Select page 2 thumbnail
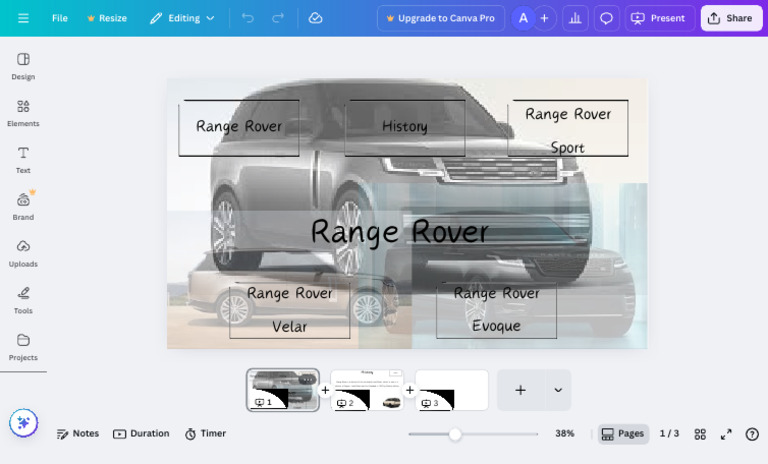Viewport: 768px width, 464px height. [367, 390]
